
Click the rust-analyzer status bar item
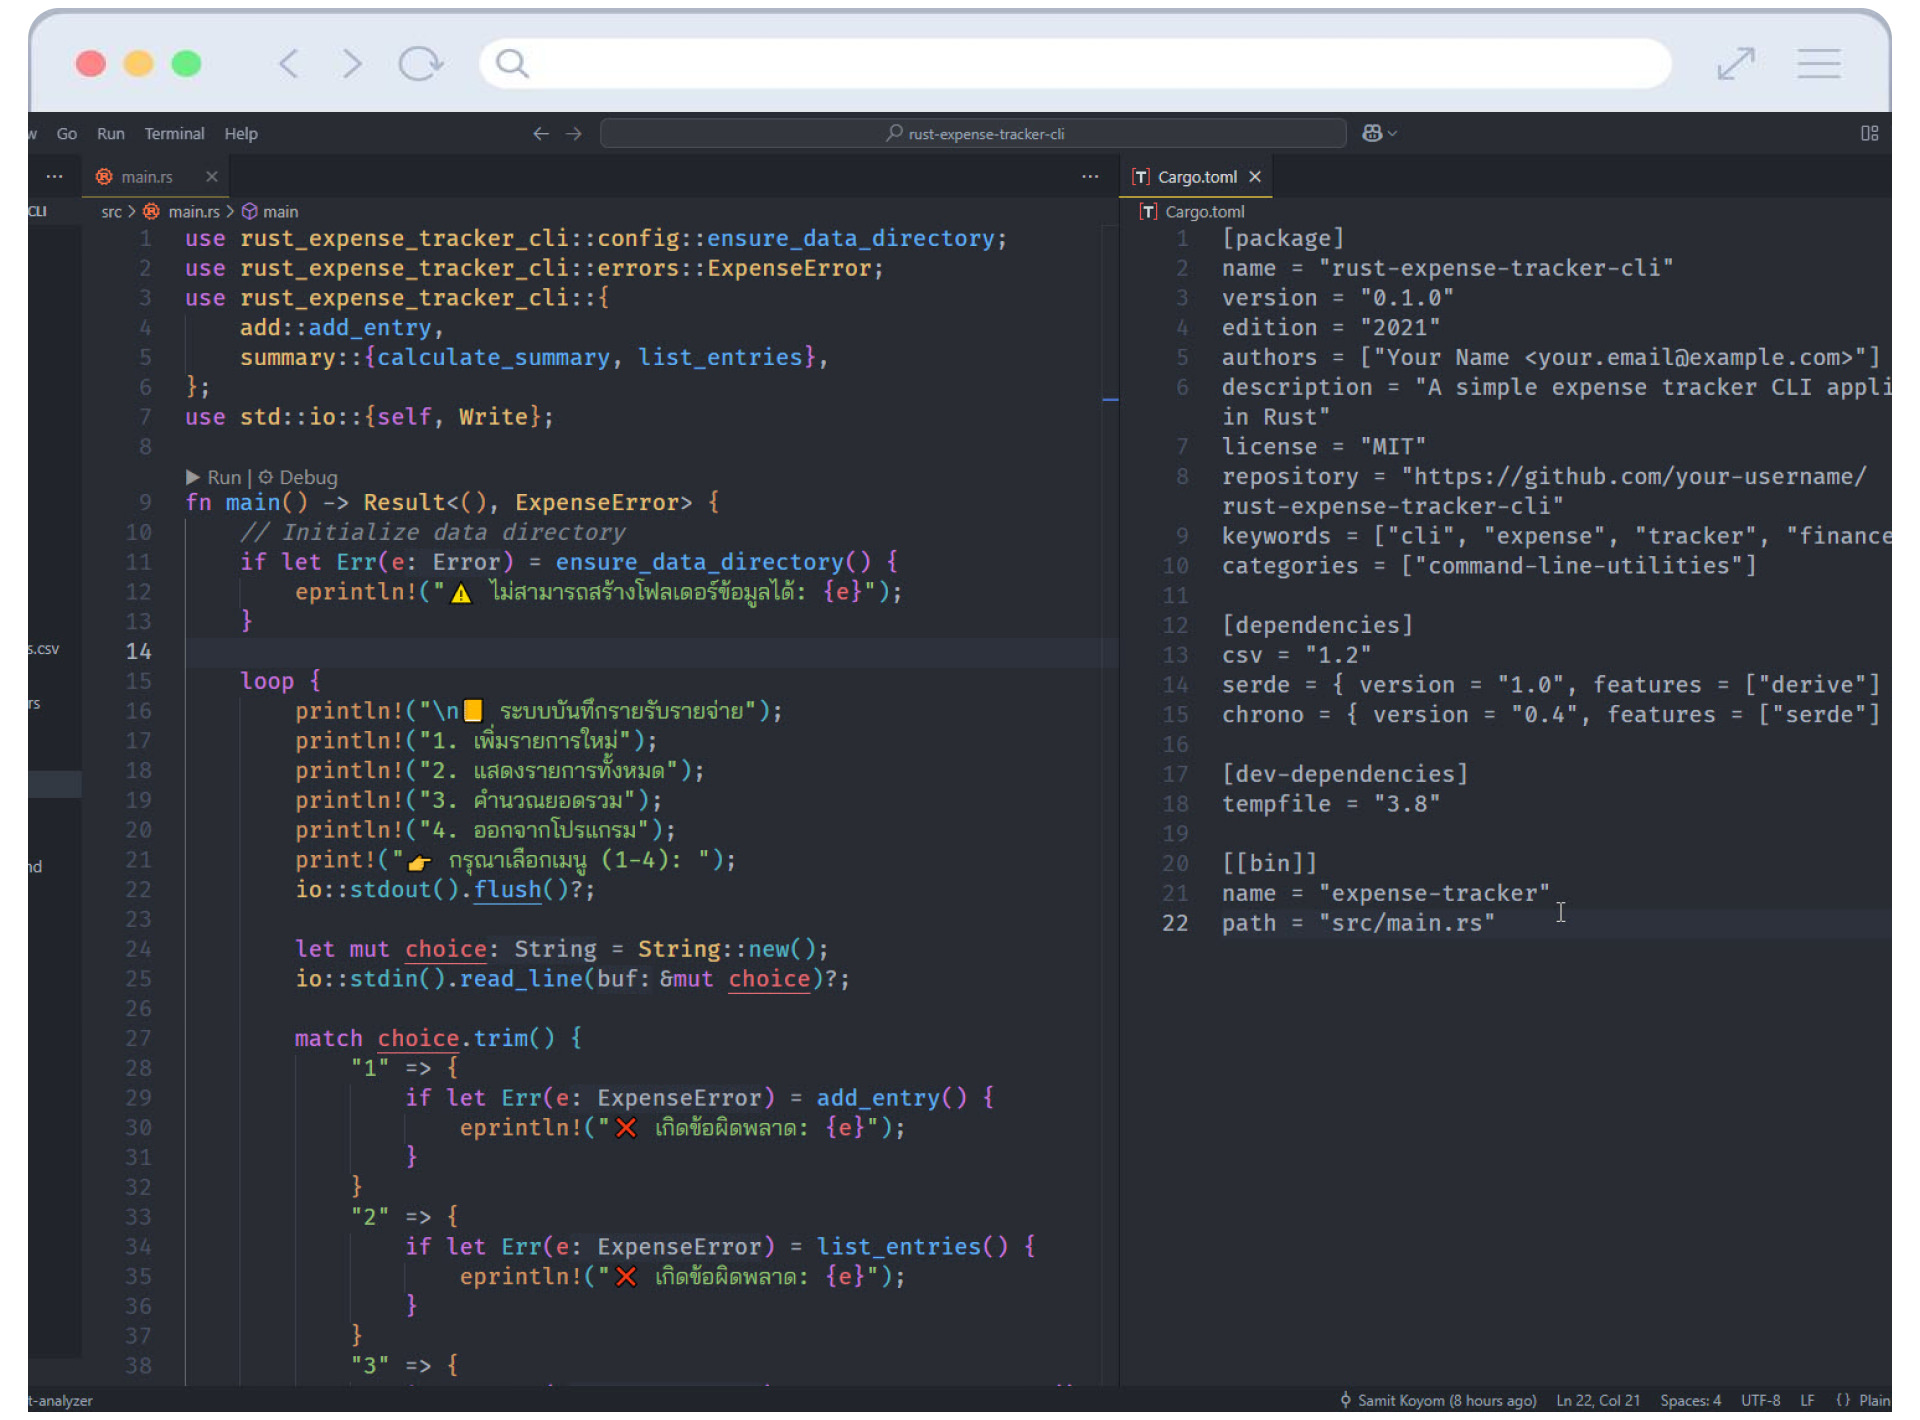60,1401
